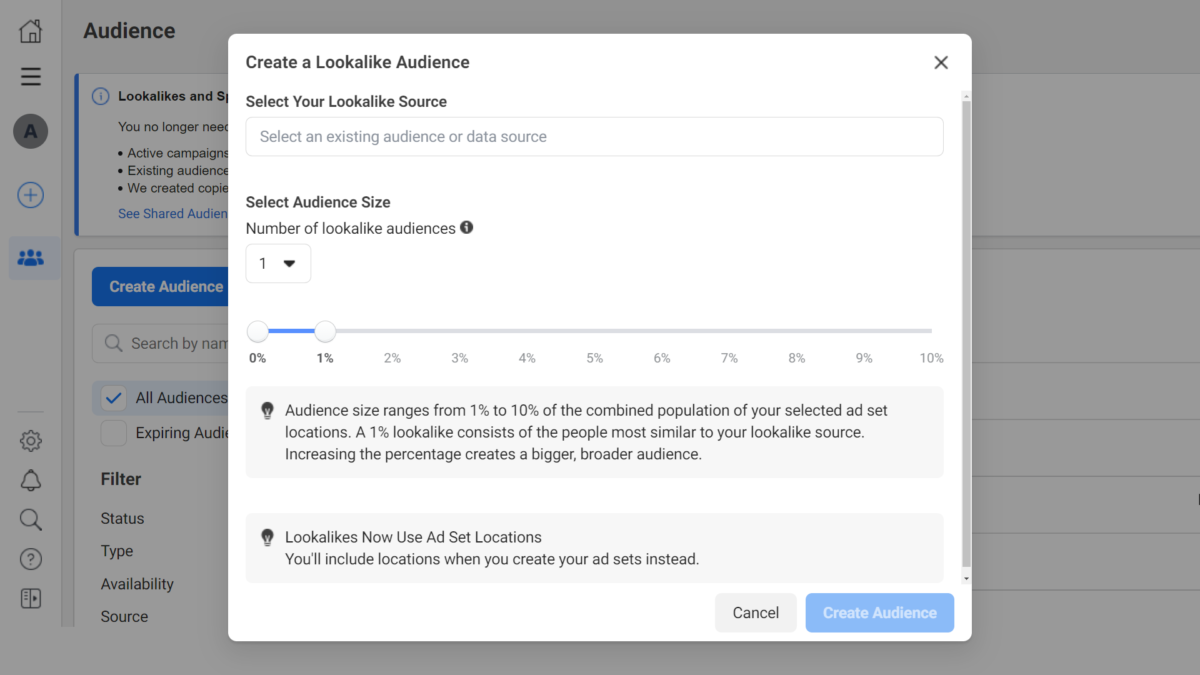Image resolution: width=1200 pixels, height=675 pixels.
Task: Select the Audiences people icon
Action: (29, 258)
